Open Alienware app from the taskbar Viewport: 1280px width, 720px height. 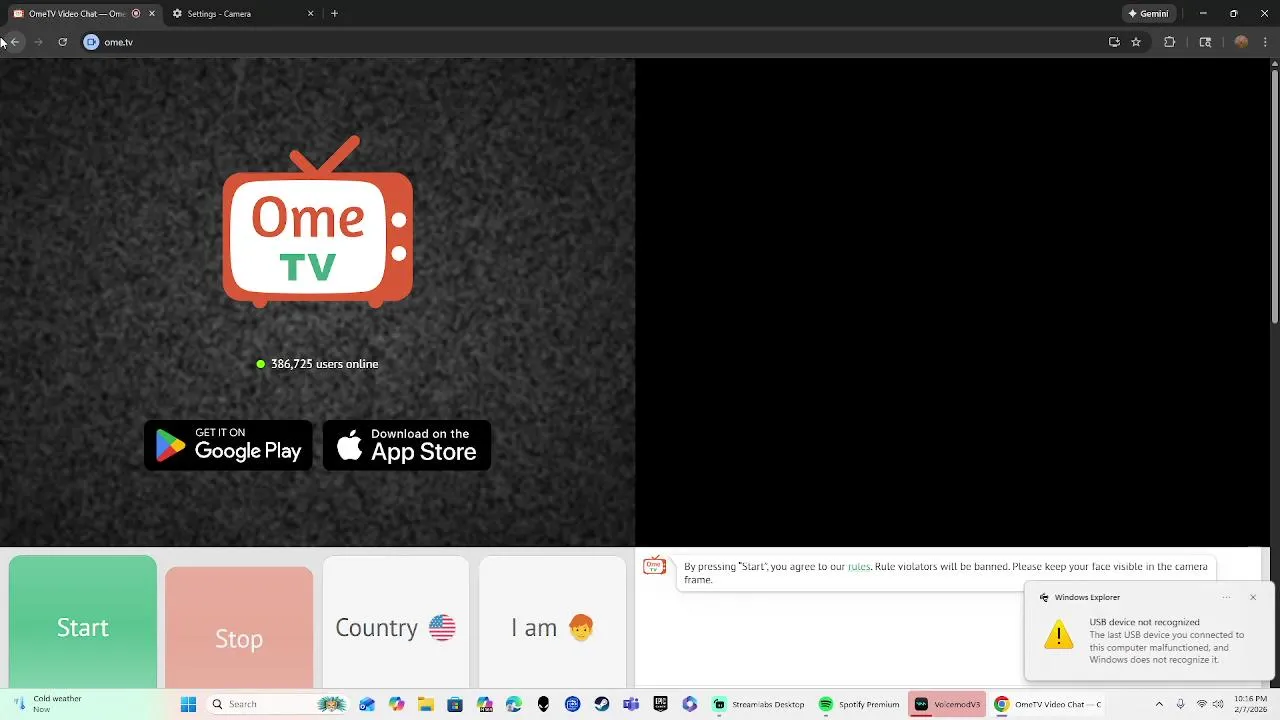543,704
